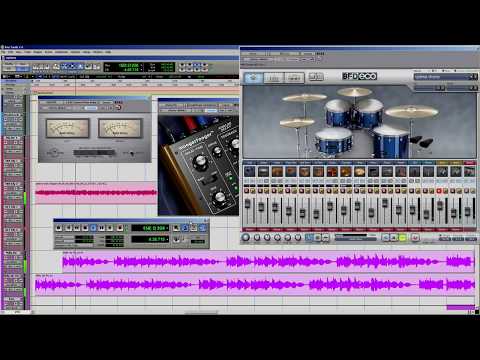This screenshot has height=360, width=480.
Task: Select the Trimmer tool in Pro Tools toolbar
Action: pos(64,67)
